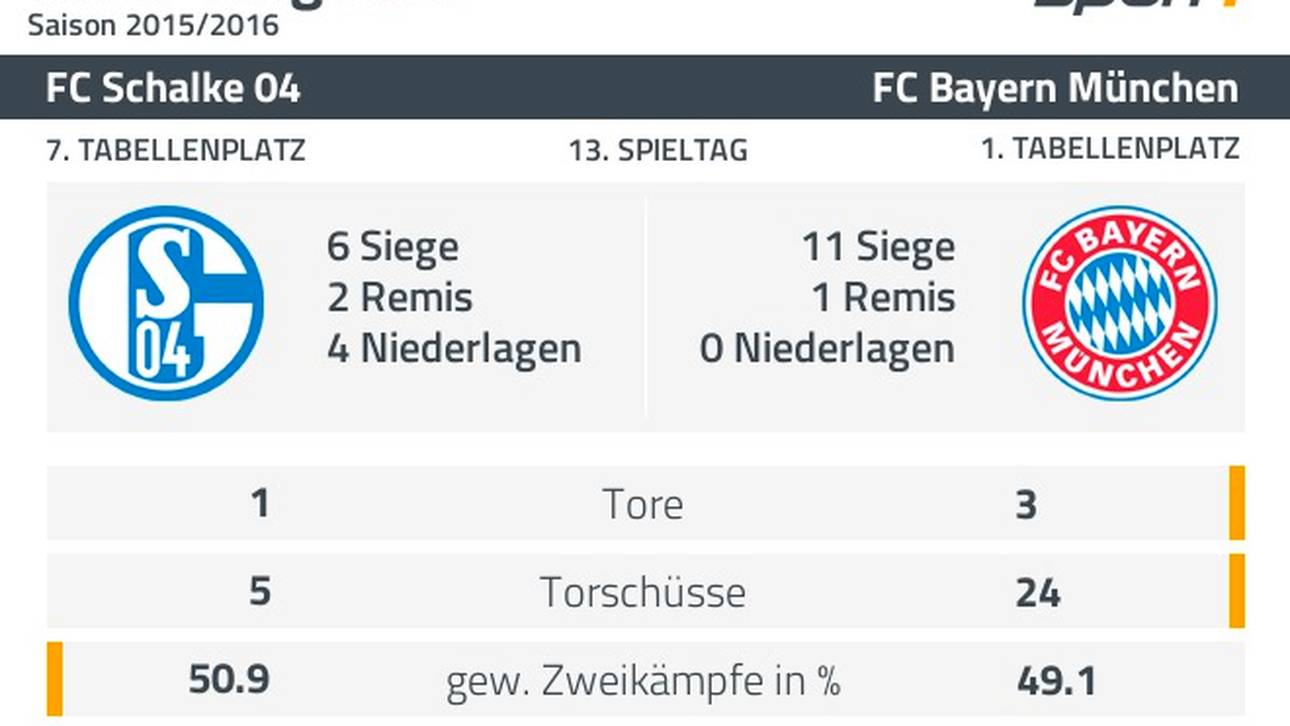The image size is (1290, 726).
Task: Select the Torschüsse statistics row label
Action: point(643,592)
